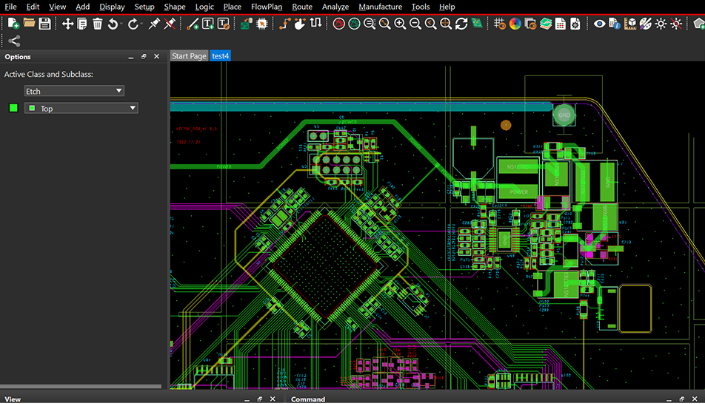Open the Logic menu
The width and height of the screenshot is (705, 404).
(x=204, y=7)
